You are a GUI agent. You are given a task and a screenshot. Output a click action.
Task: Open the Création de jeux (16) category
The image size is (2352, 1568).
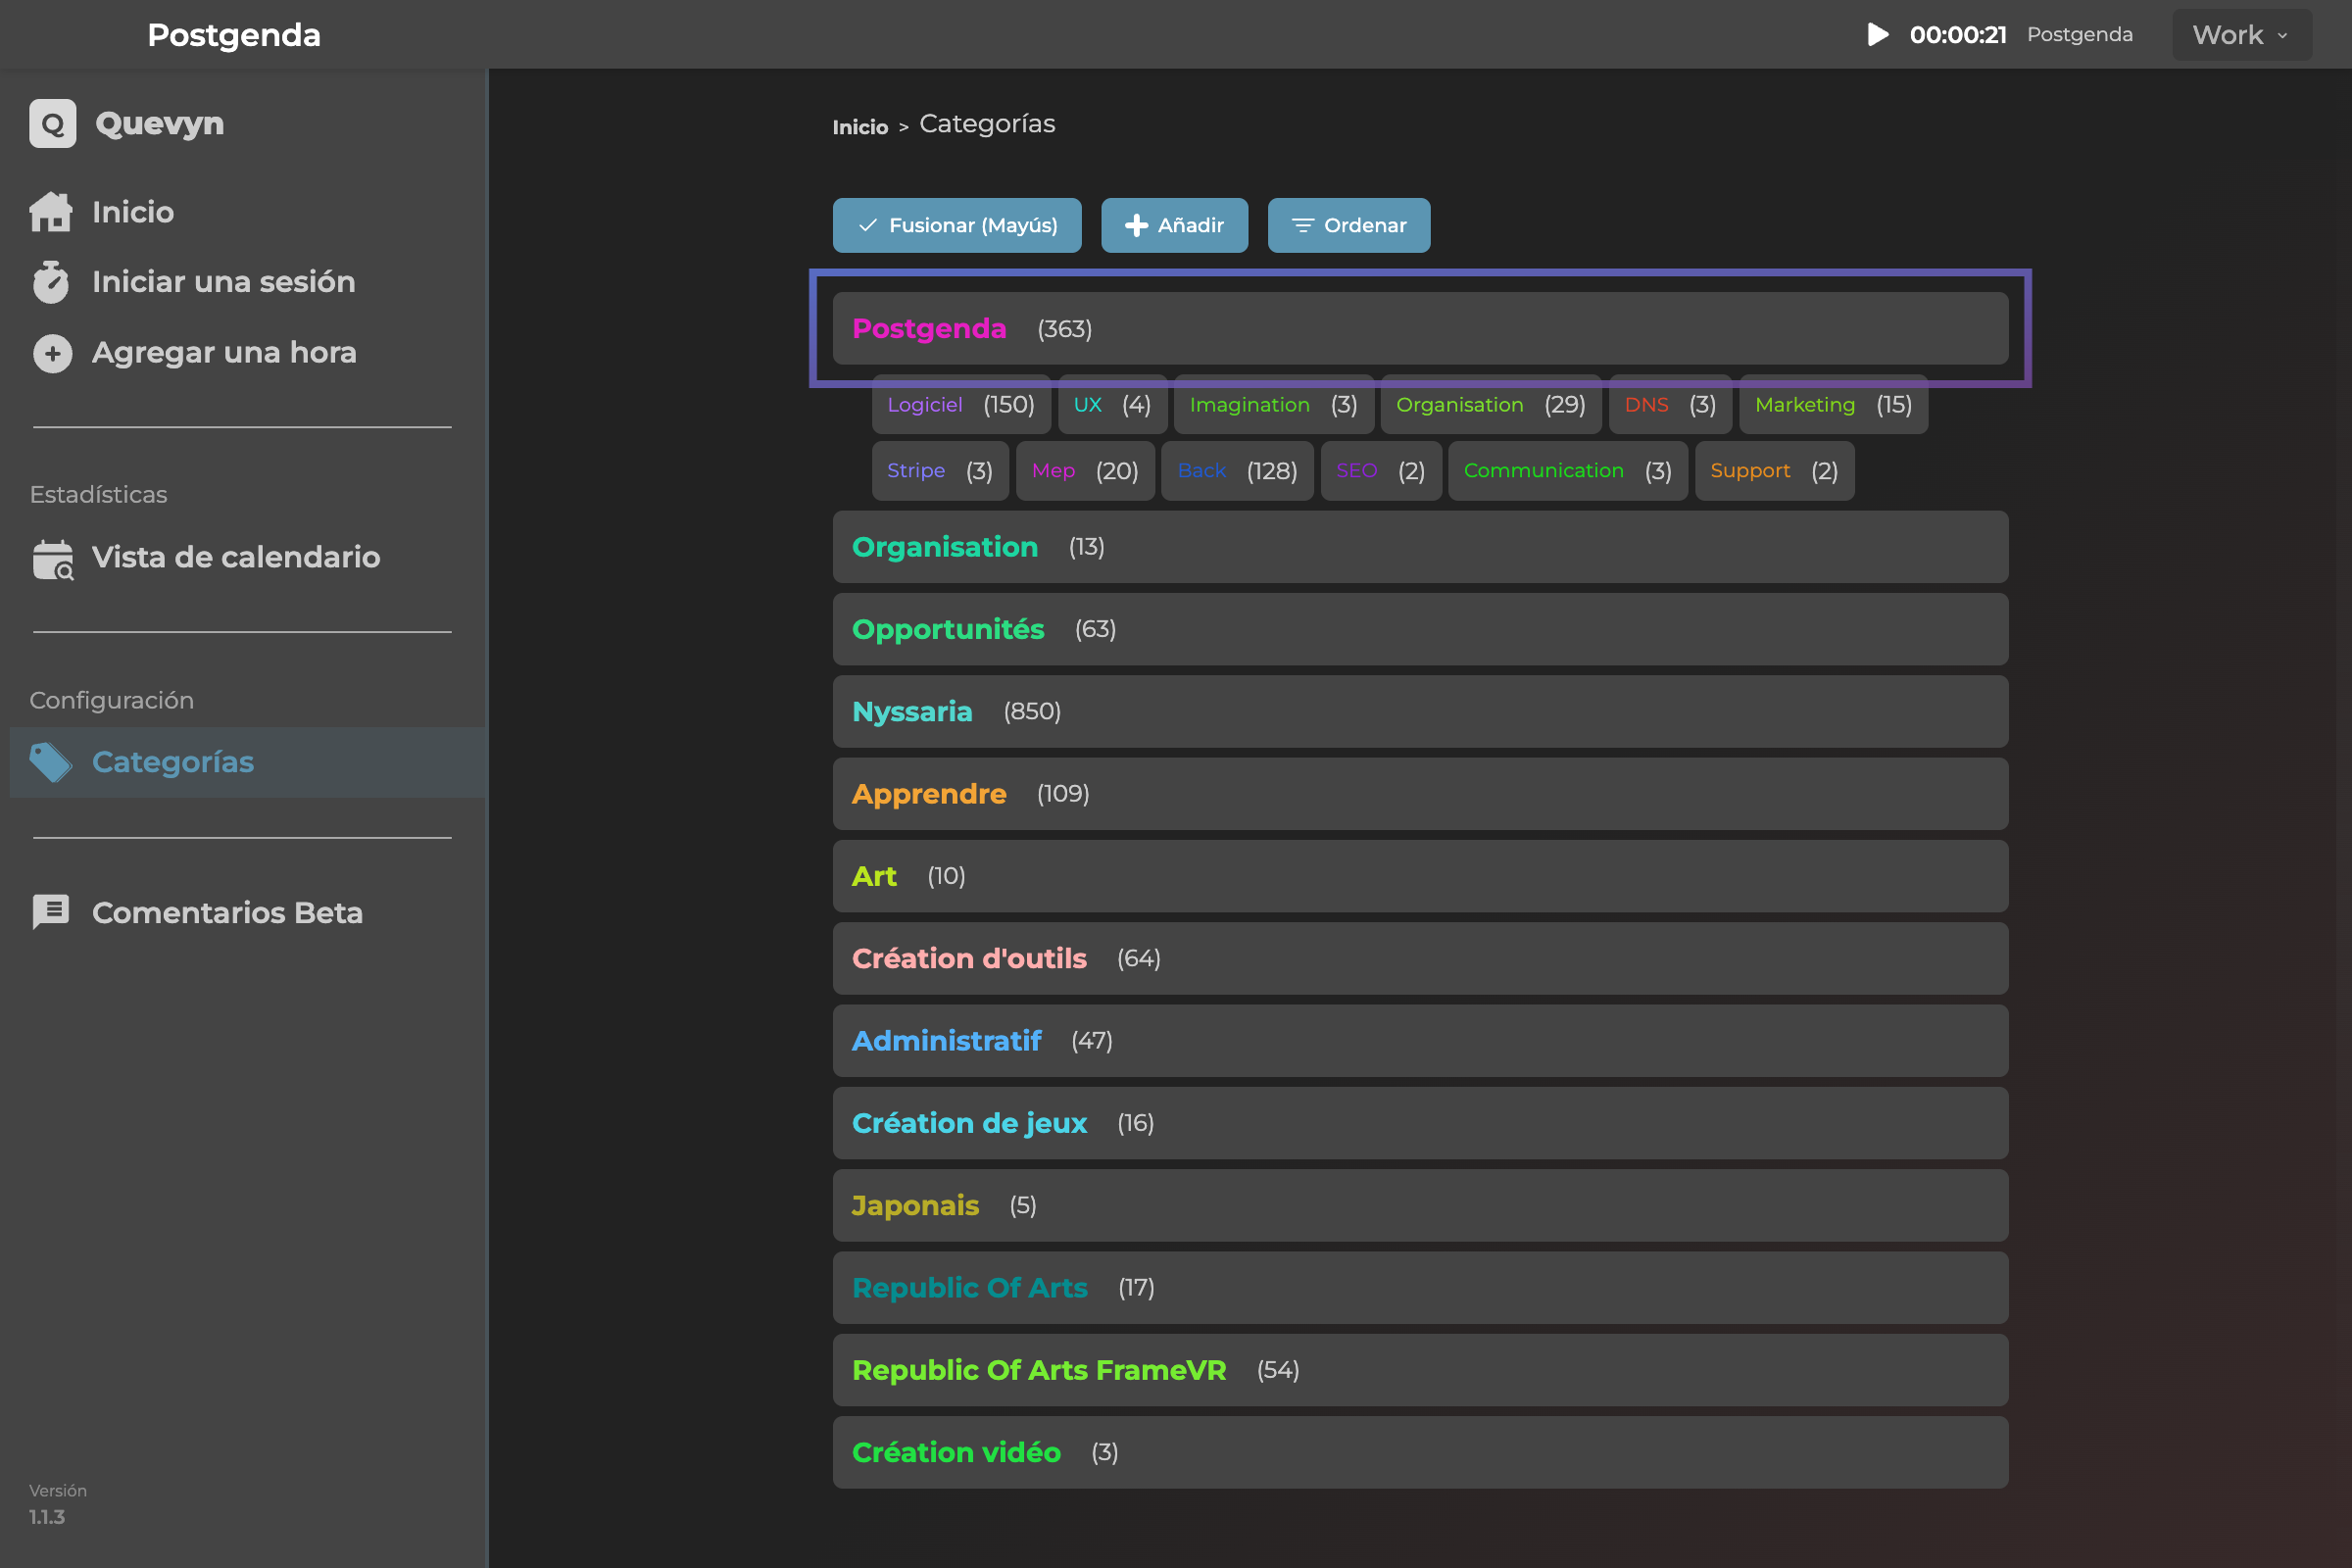[x=1420, y=1123]
